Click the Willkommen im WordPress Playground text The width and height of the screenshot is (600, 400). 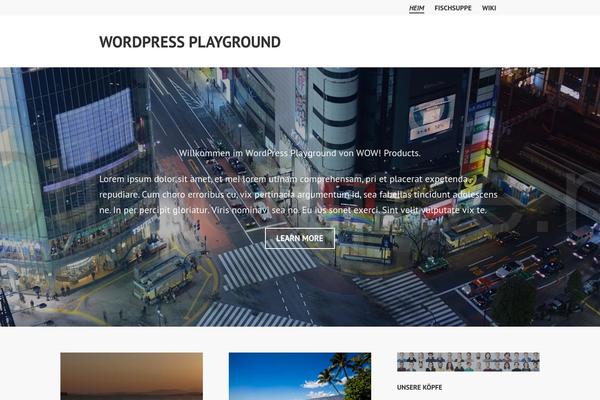pyautogui.click(x=300, y=153)
